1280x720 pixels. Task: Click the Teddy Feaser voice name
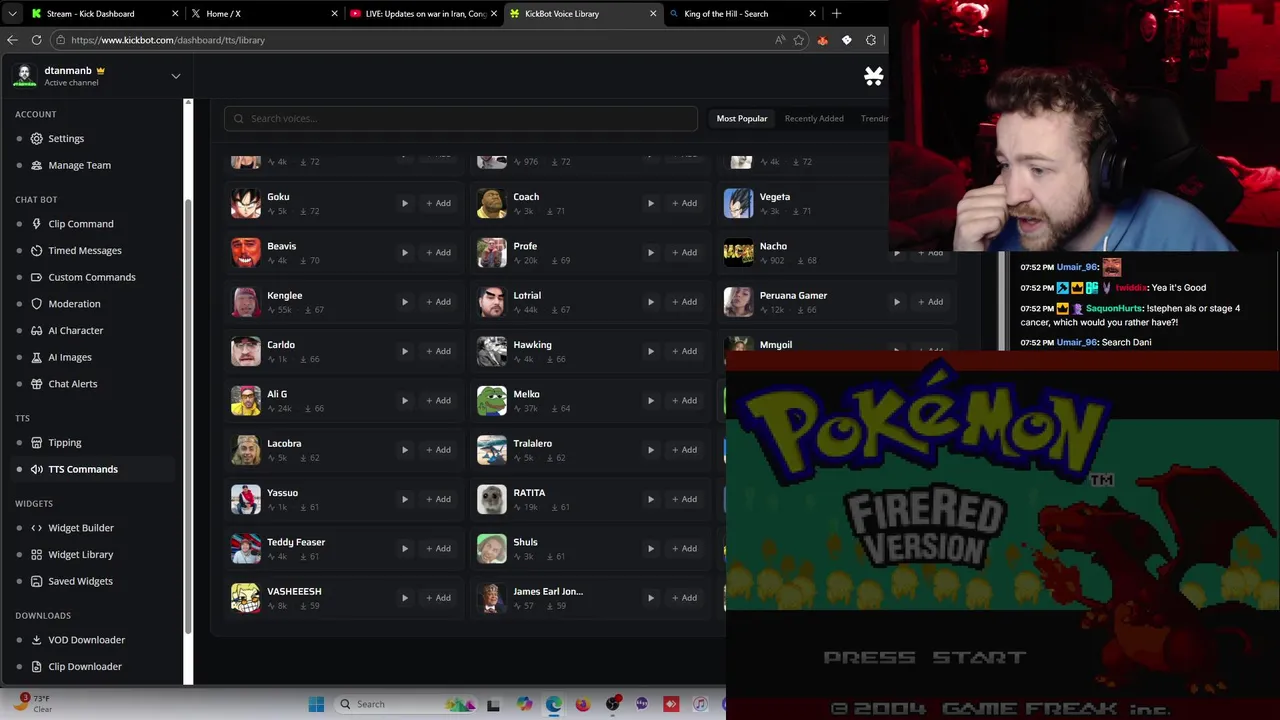296,542
